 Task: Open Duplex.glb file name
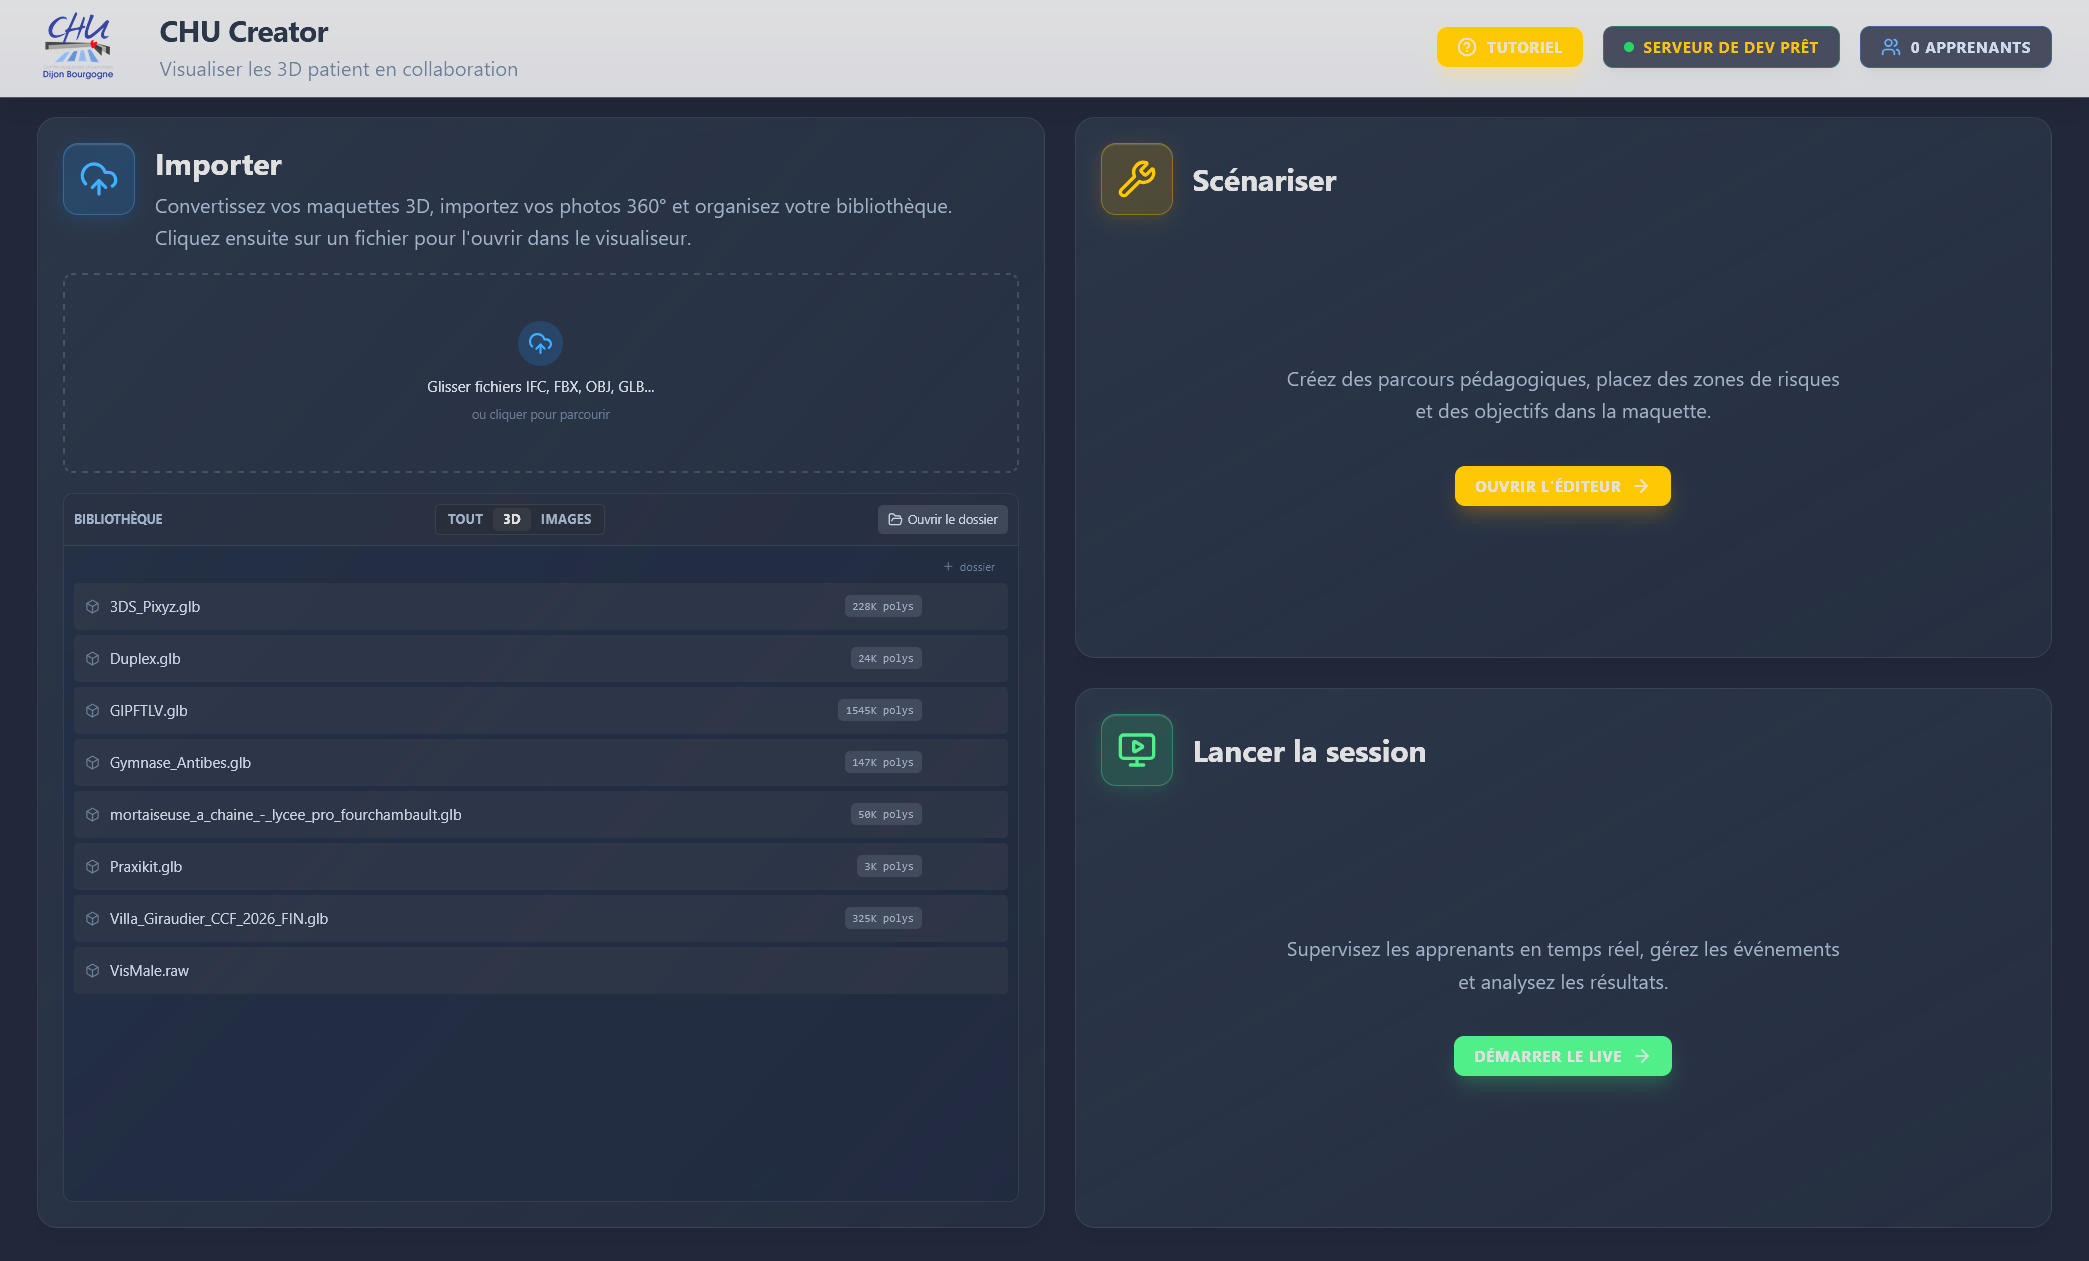[145, 659]
